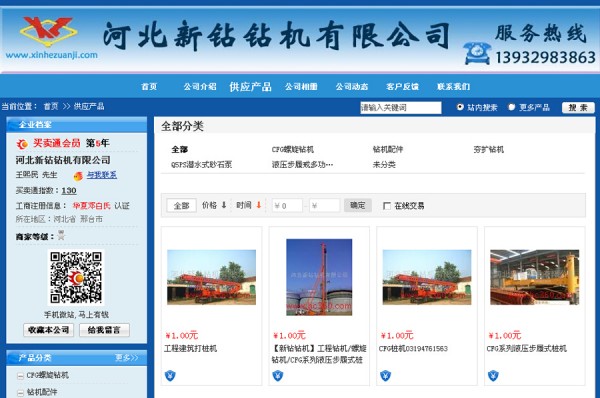The width and height of the screenshot is (600, 398).
Task: Click 确定 price filter button
Action: click(357, 205)
